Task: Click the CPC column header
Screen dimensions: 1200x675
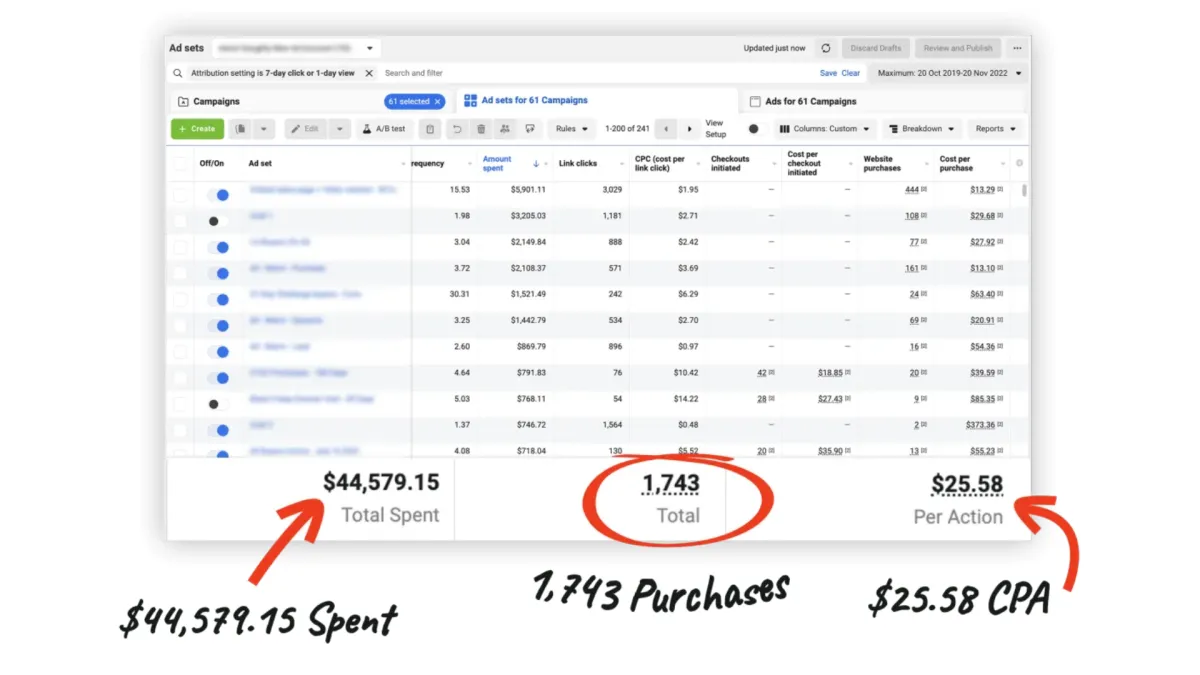Action: point(660,163)
